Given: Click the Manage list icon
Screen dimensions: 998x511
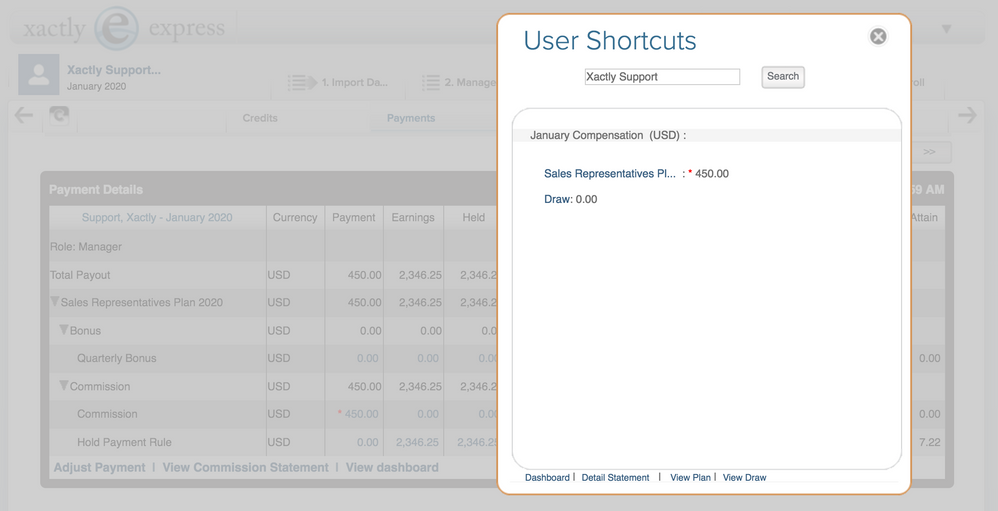Looking at the screenshot, I should pos(431,82).
